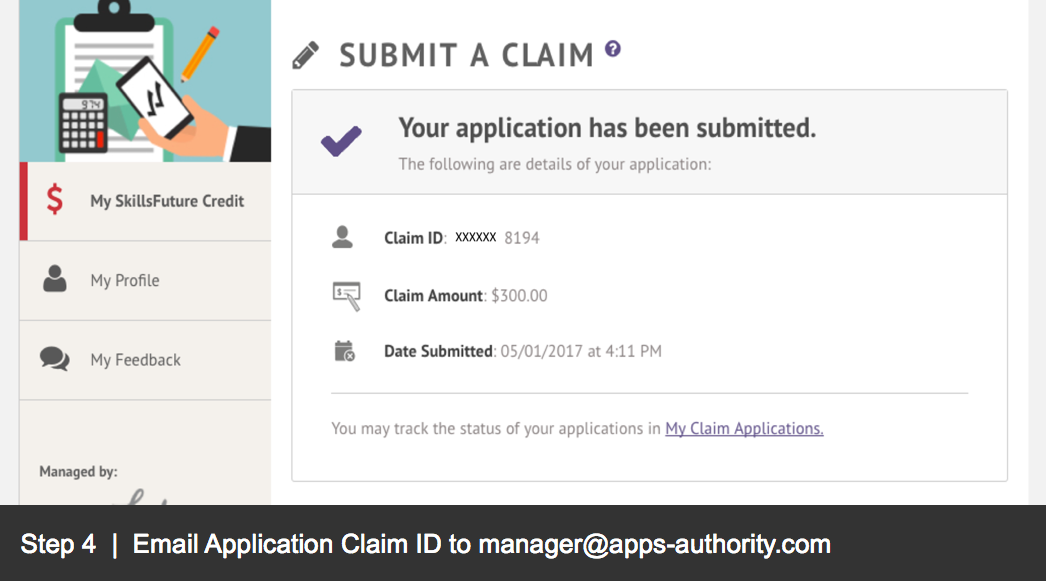The width and height of the screenshot is (1046, 581).
Task: Click the calendar icon for Date Submitted
Action: pyautogui.click(x=344, y=351)
